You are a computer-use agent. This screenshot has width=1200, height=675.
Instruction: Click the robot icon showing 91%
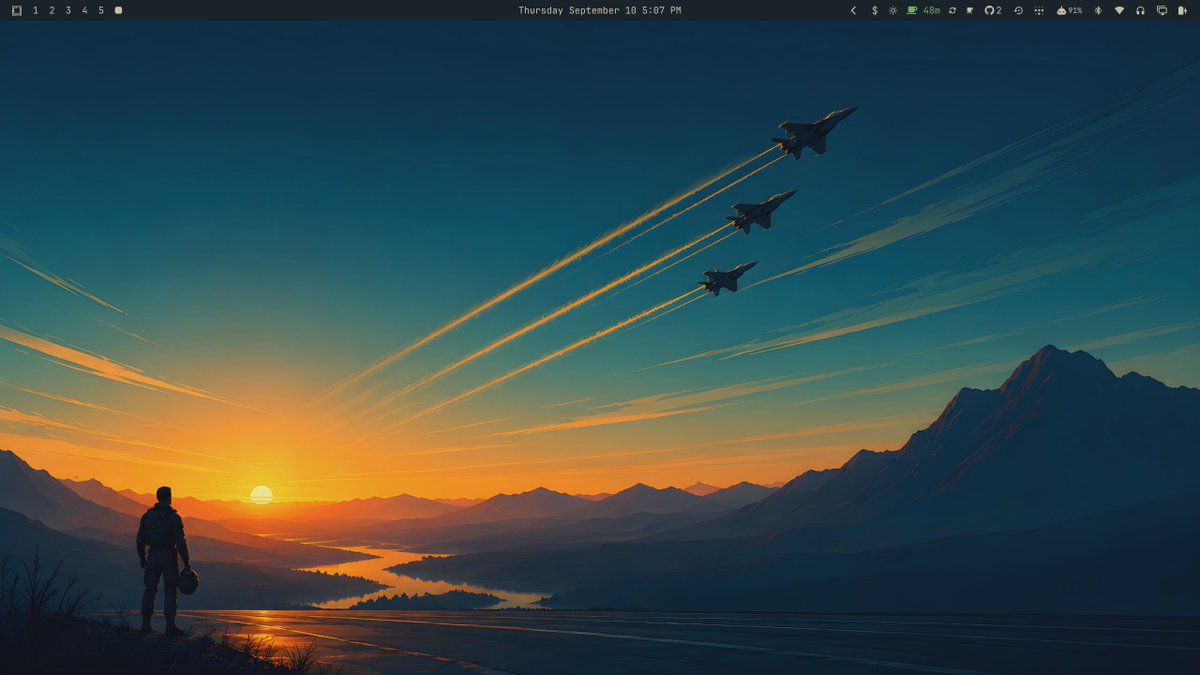1069,10
